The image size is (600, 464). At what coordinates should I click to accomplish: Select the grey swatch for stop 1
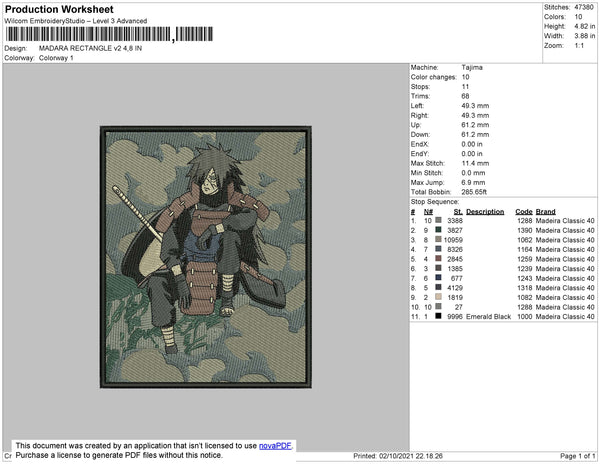(x=439, y=220)
